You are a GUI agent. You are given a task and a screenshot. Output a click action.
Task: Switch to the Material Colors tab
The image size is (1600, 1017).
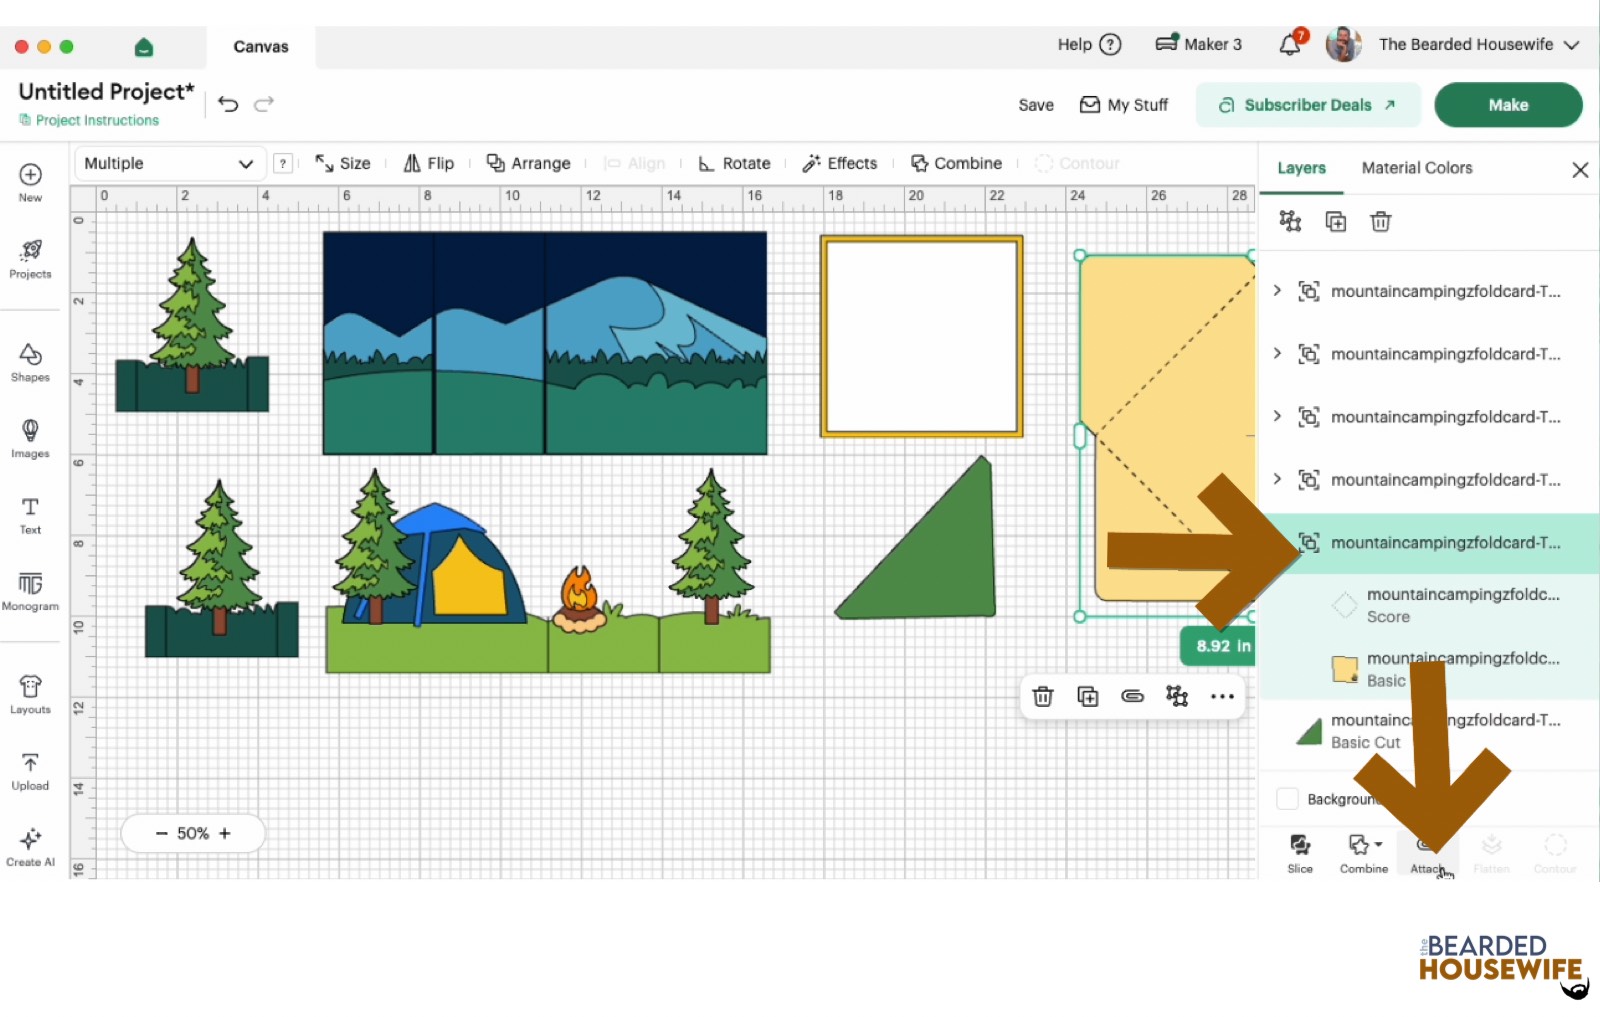1417,168
